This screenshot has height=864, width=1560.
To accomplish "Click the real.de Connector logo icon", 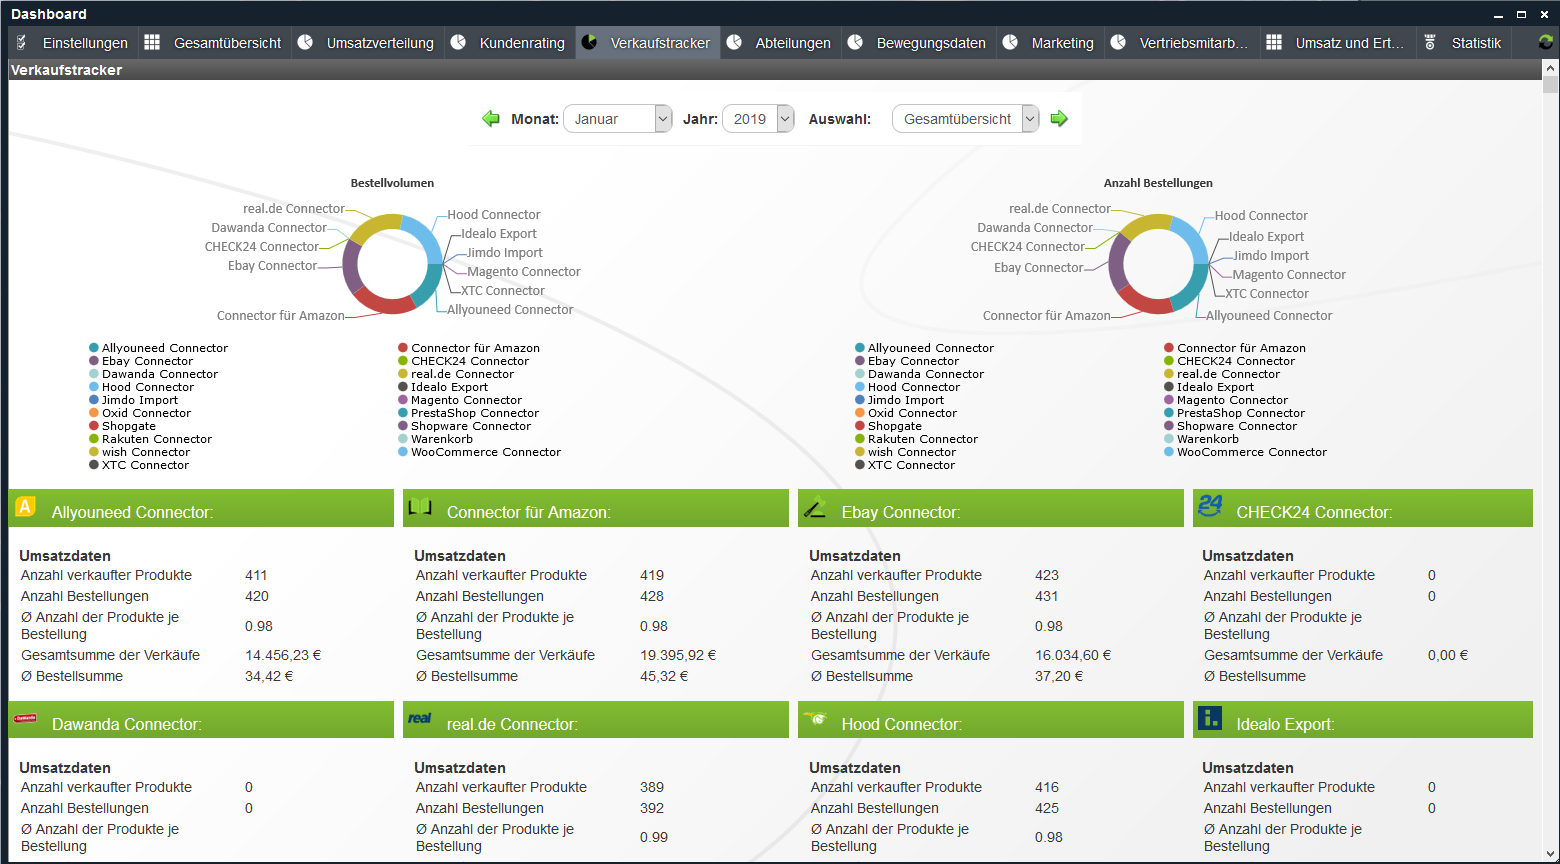I will (x=420, y=718).
